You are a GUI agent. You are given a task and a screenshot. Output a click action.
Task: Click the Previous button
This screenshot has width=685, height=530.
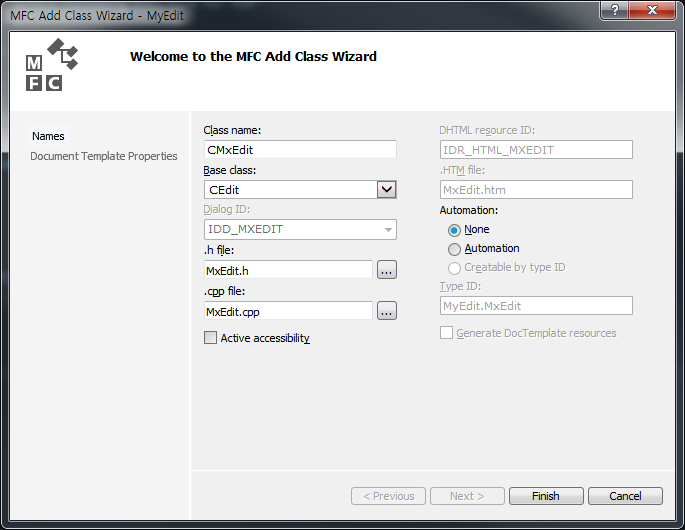[388, 496]
